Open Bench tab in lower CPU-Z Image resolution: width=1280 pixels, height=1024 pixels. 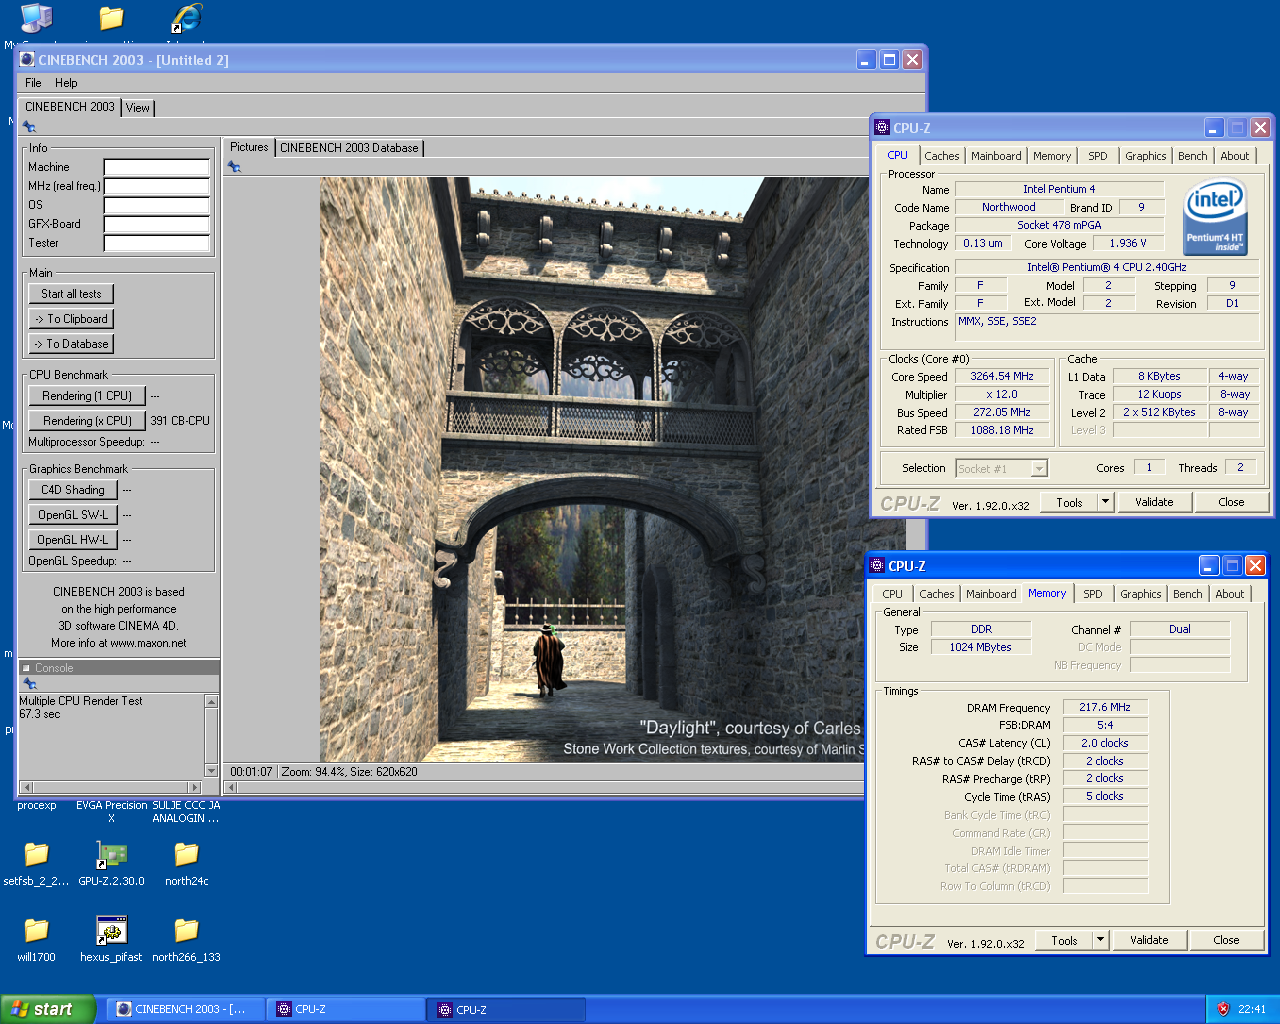[x=1188, y=594]
